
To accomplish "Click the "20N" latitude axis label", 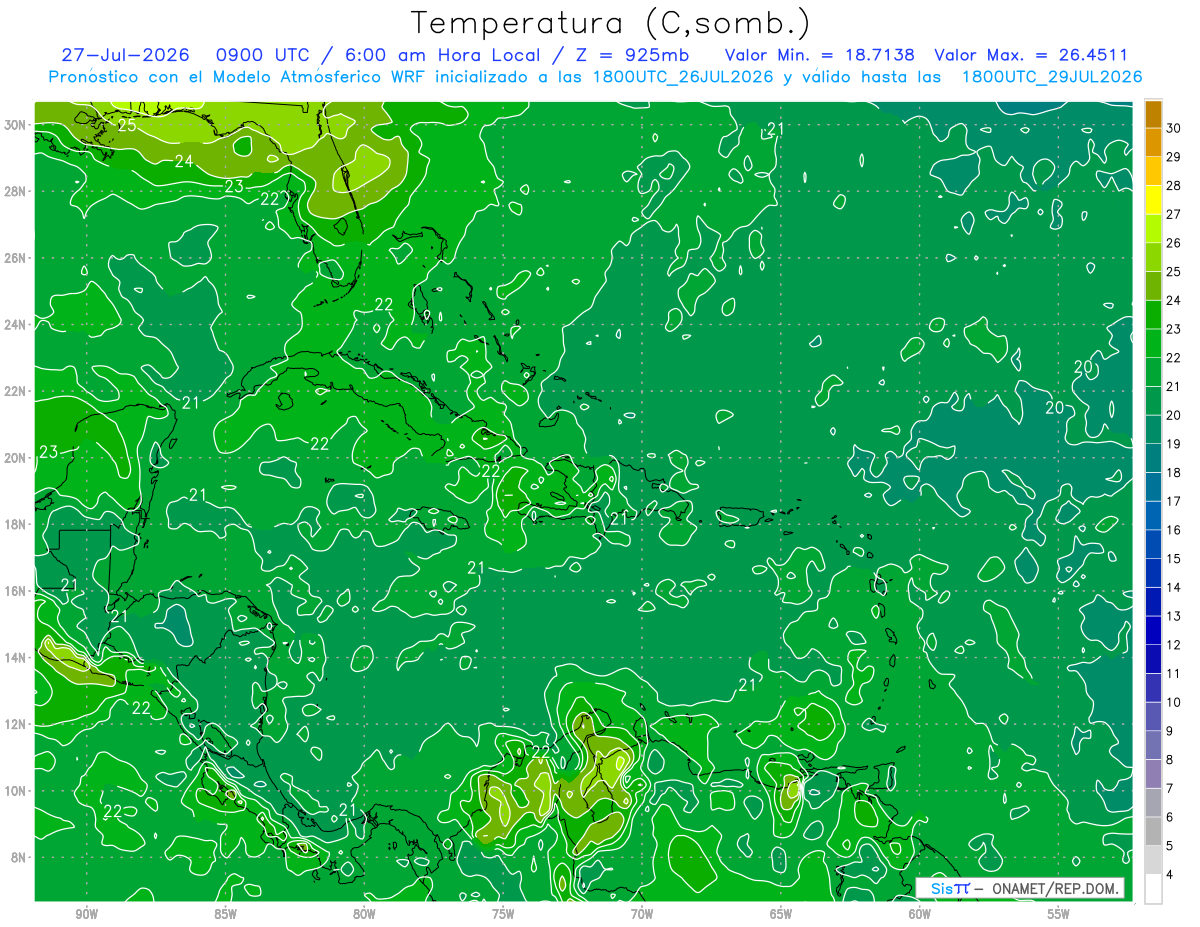I will point(16,458).
